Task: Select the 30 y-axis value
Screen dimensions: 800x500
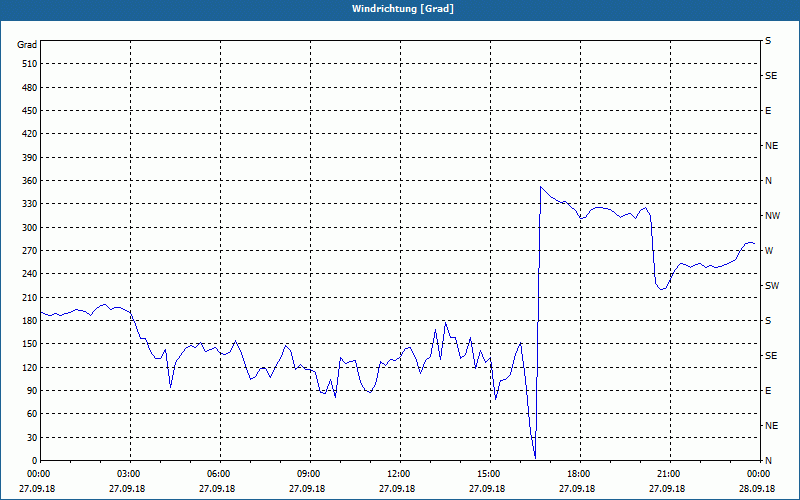Action: pyautogui.click(x=32, y=437)
